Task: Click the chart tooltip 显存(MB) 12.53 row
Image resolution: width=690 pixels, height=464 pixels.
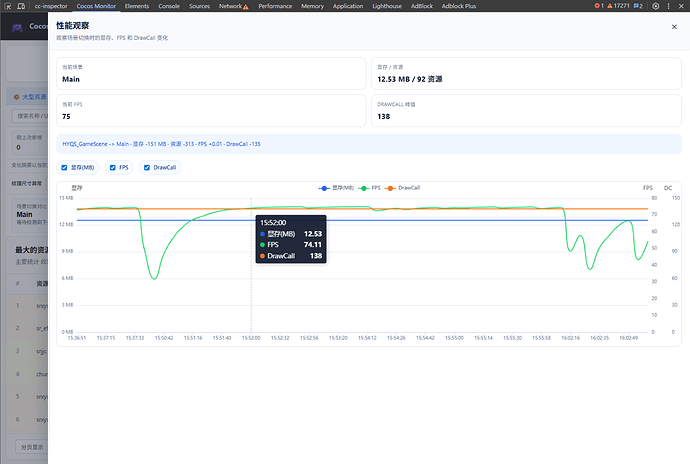Action: click(291, 234)
